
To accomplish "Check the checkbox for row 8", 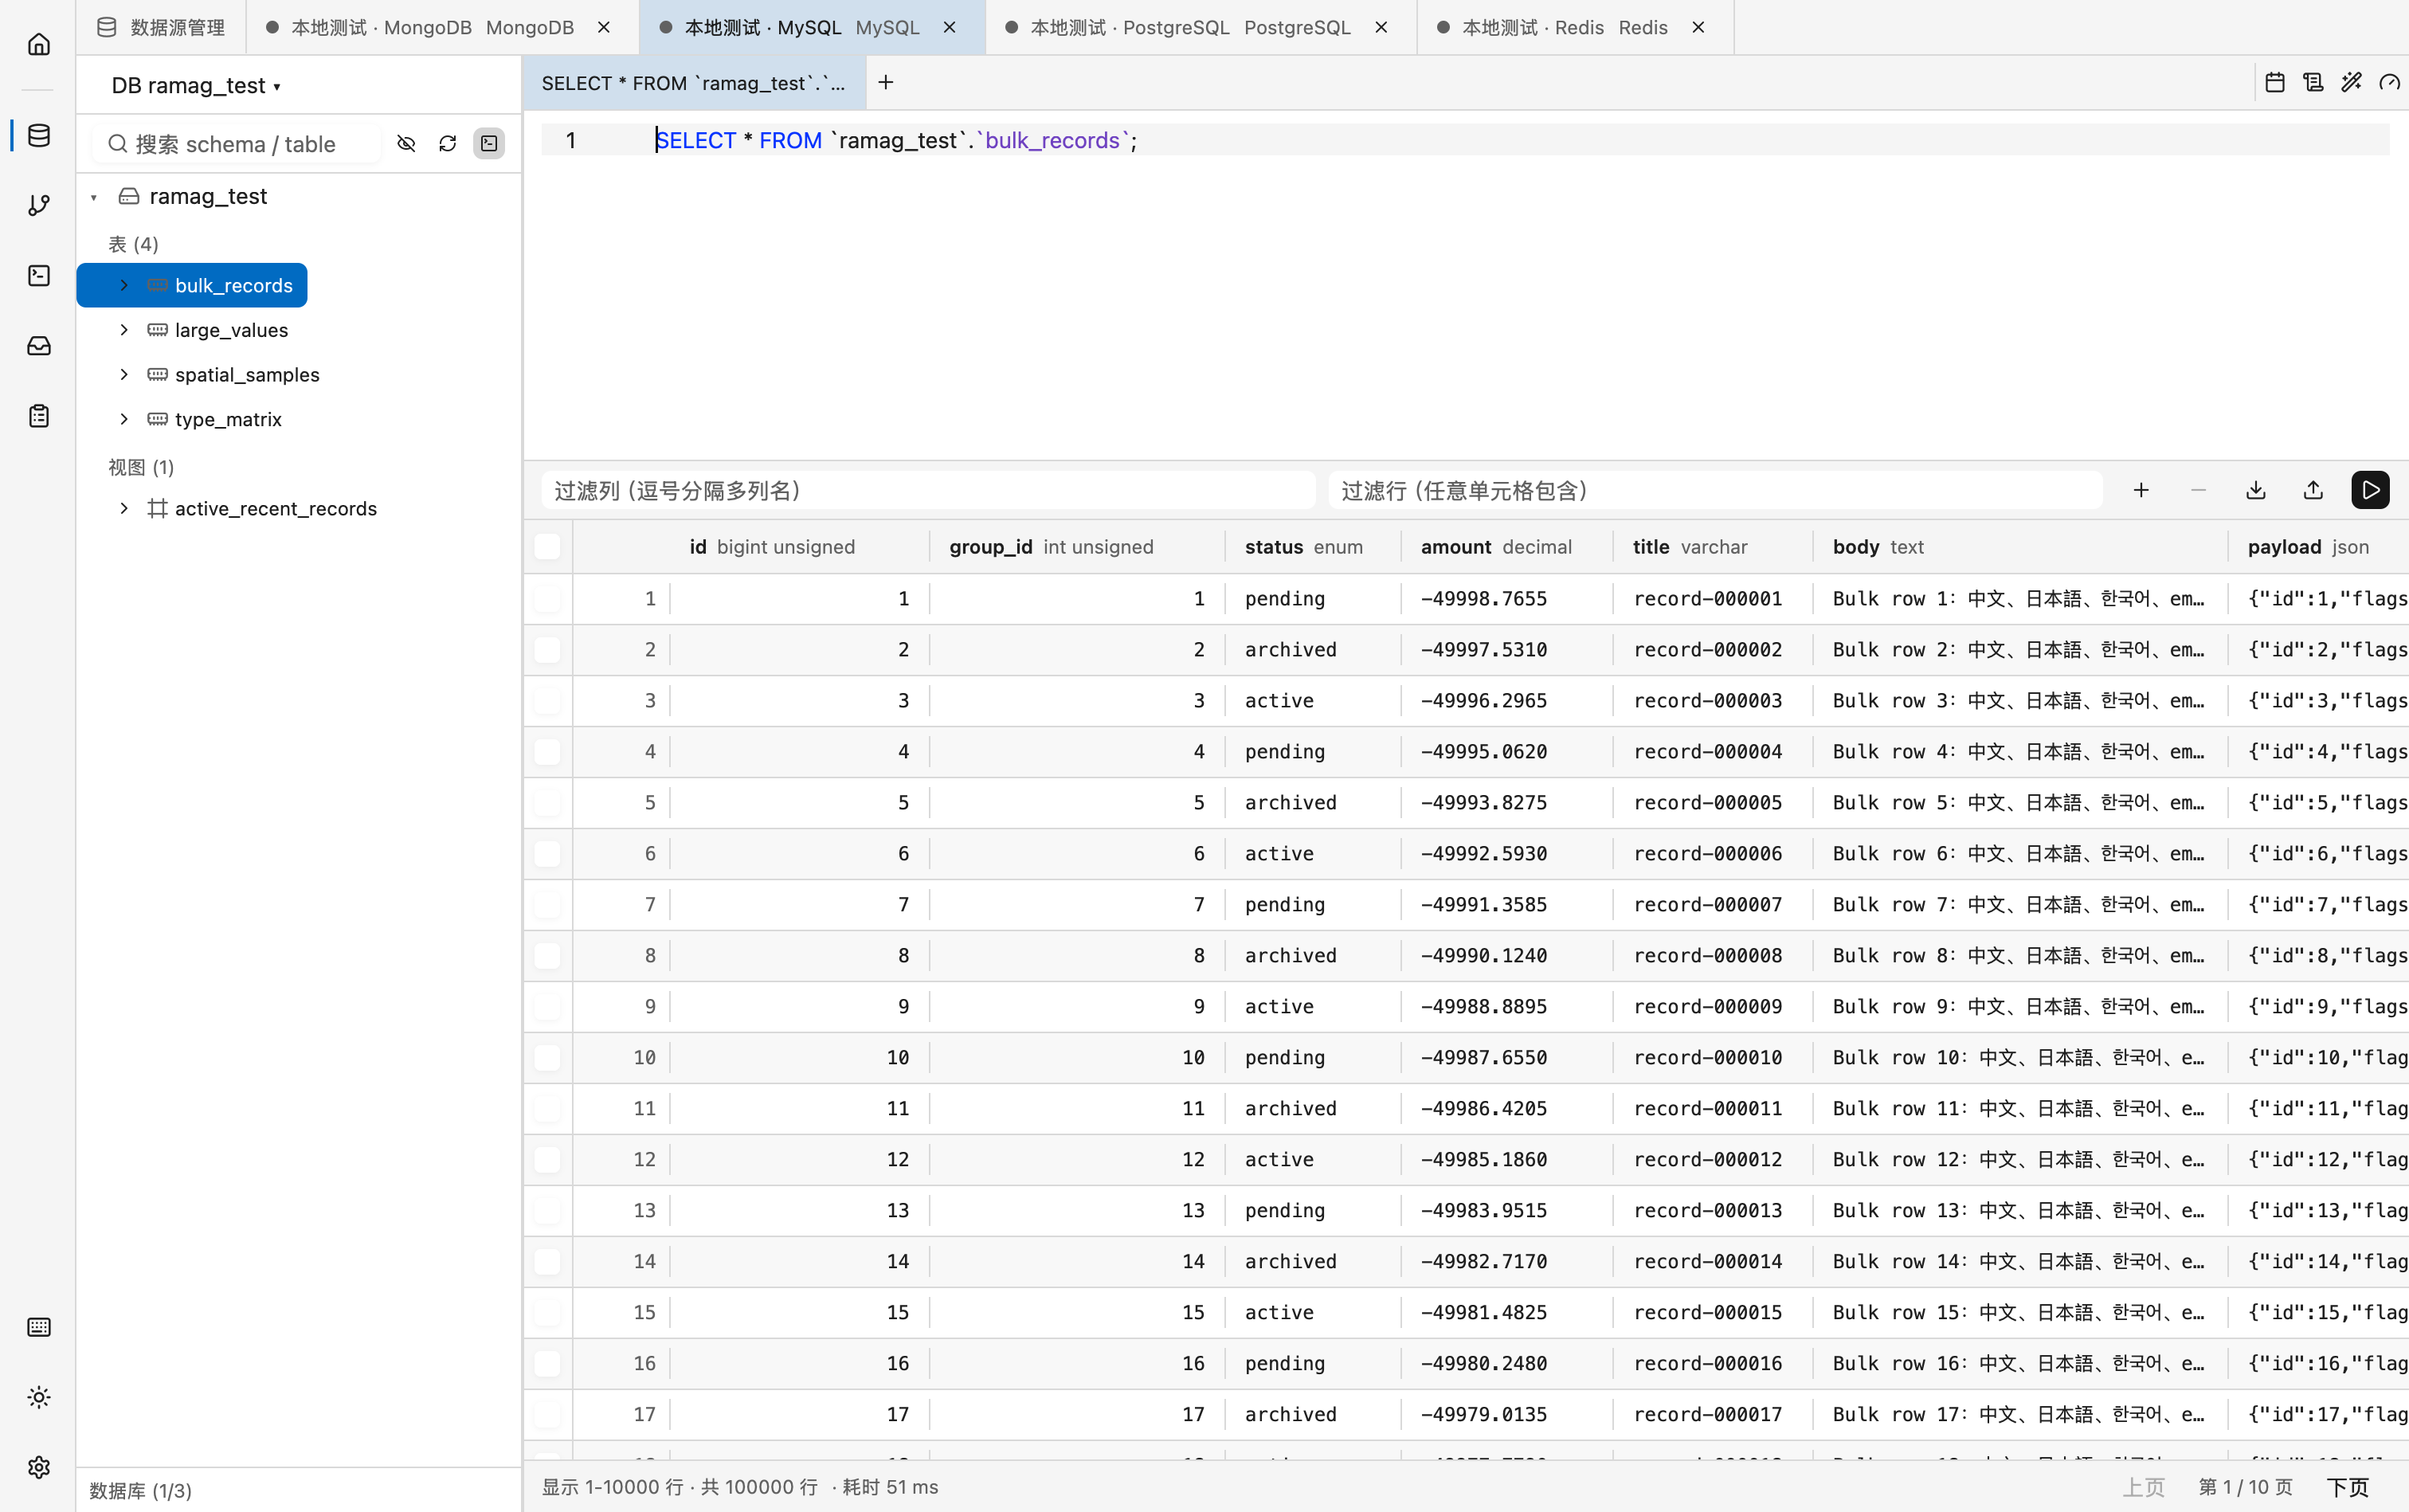I will (547, 955).
